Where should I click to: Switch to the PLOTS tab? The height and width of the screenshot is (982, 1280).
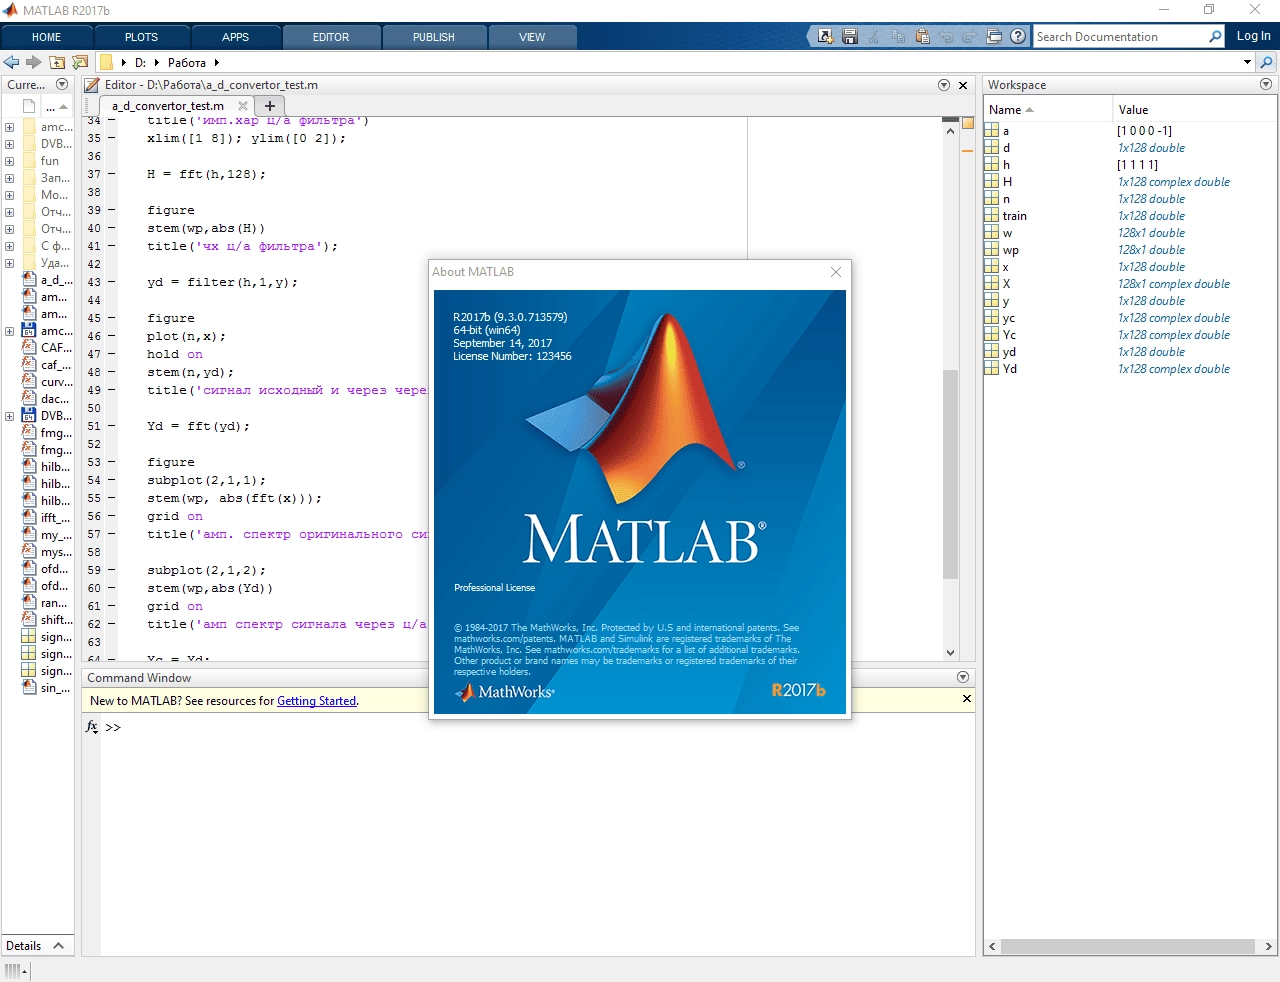pyautogui.click(x=141, y=37)
